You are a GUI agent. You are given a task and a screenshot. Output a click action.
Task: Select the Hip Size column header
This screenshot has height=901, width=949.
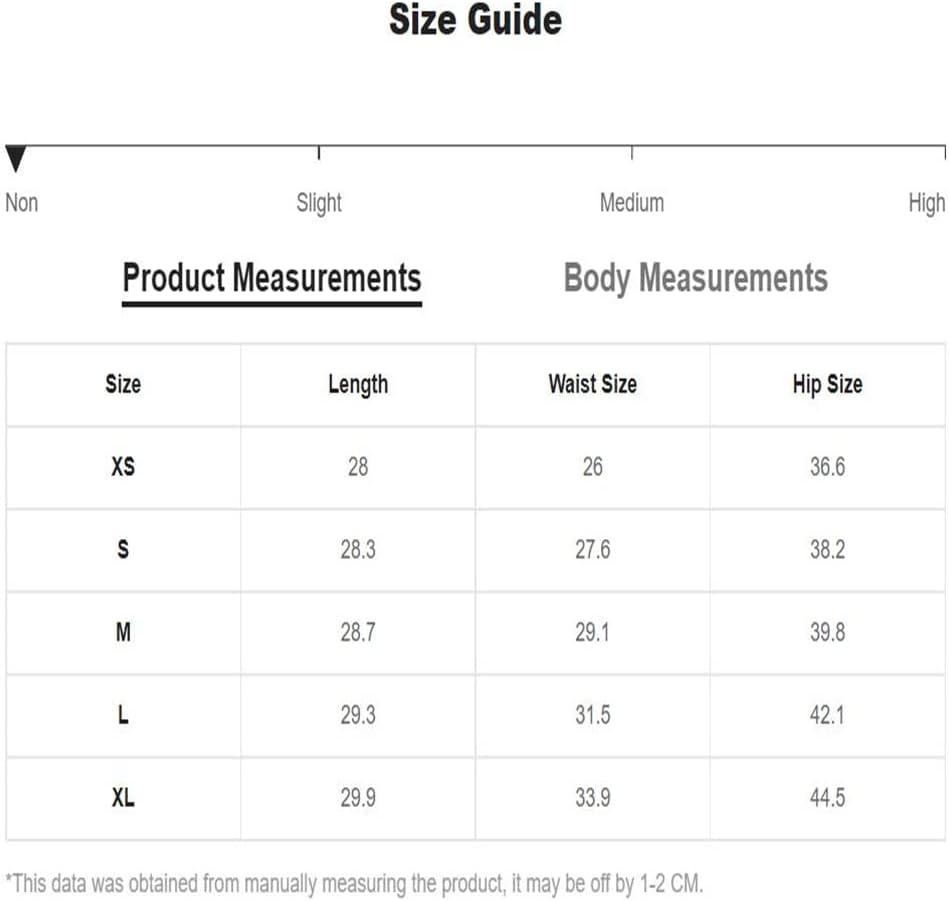coord(827,385)
